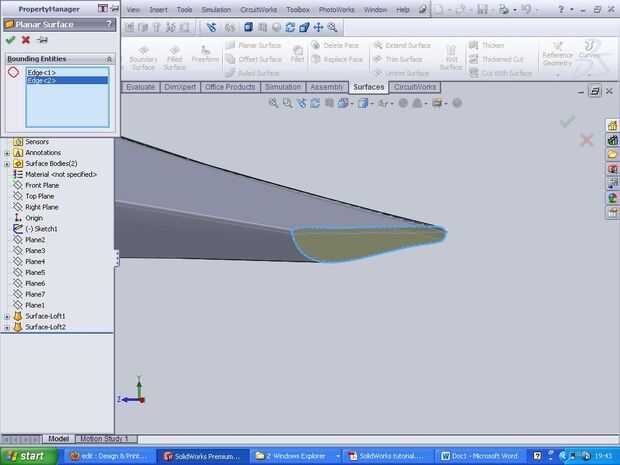Viewport: 620px width, 465px height.
Task: Select Edge<1> in bounding entities list
Action: coord(67,72)
